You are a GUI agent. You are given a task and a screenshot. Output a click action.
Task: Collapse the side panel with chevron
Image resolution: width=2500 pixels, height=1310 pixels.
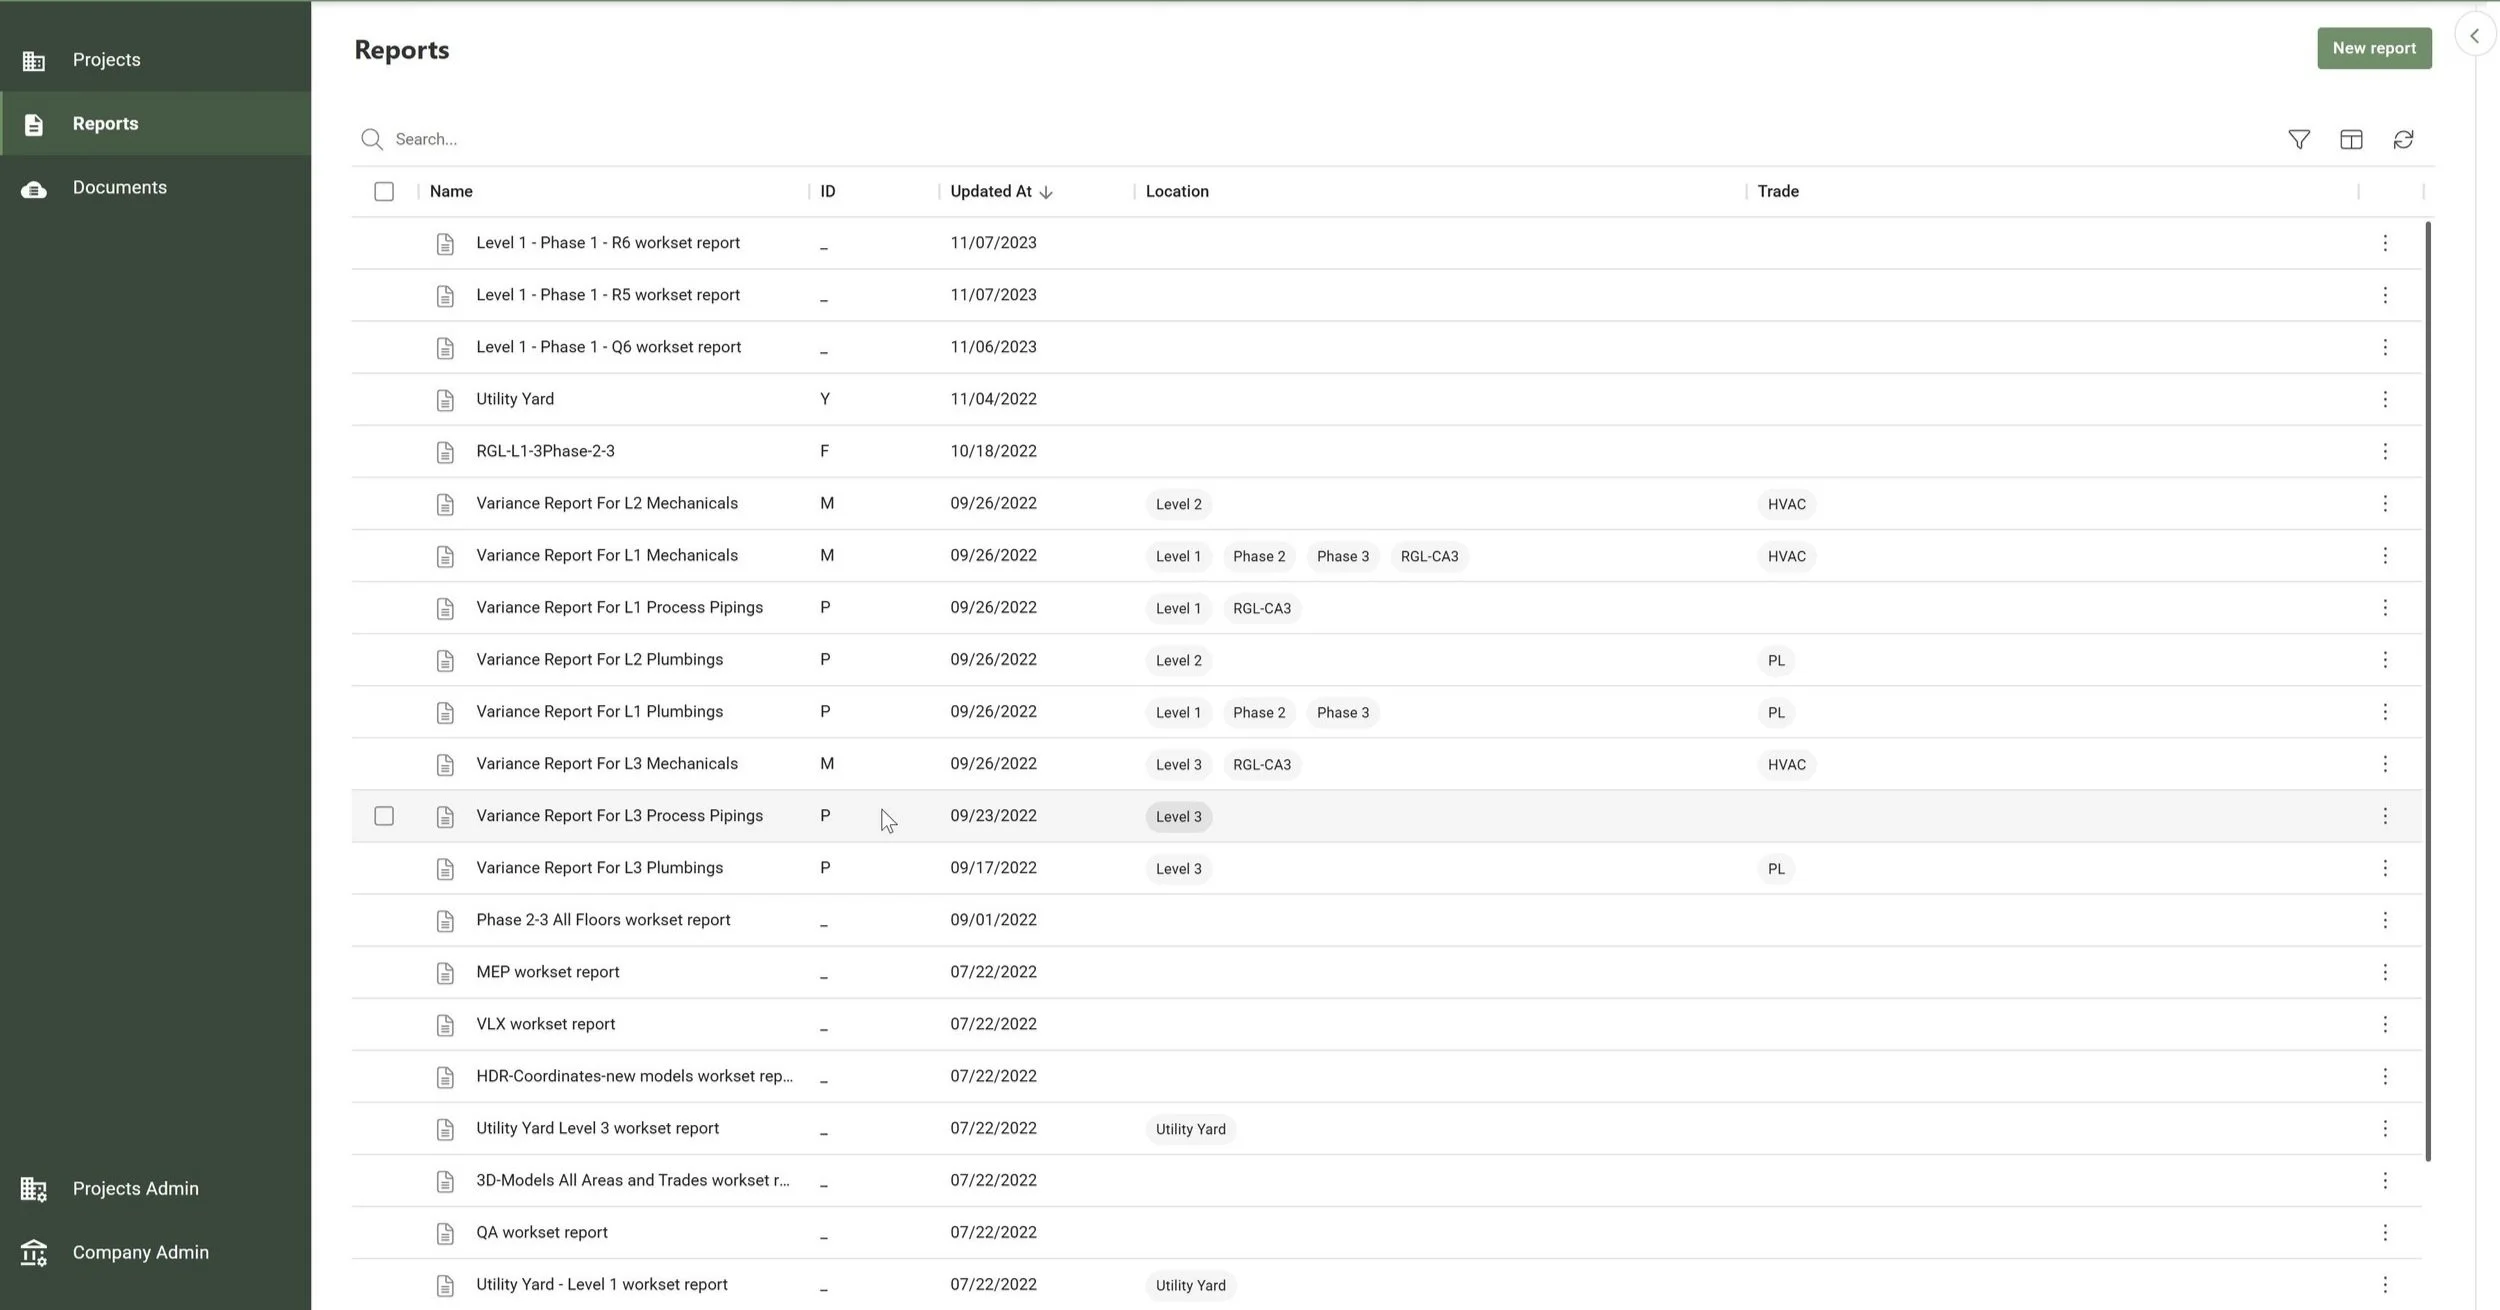point(2474,36)
